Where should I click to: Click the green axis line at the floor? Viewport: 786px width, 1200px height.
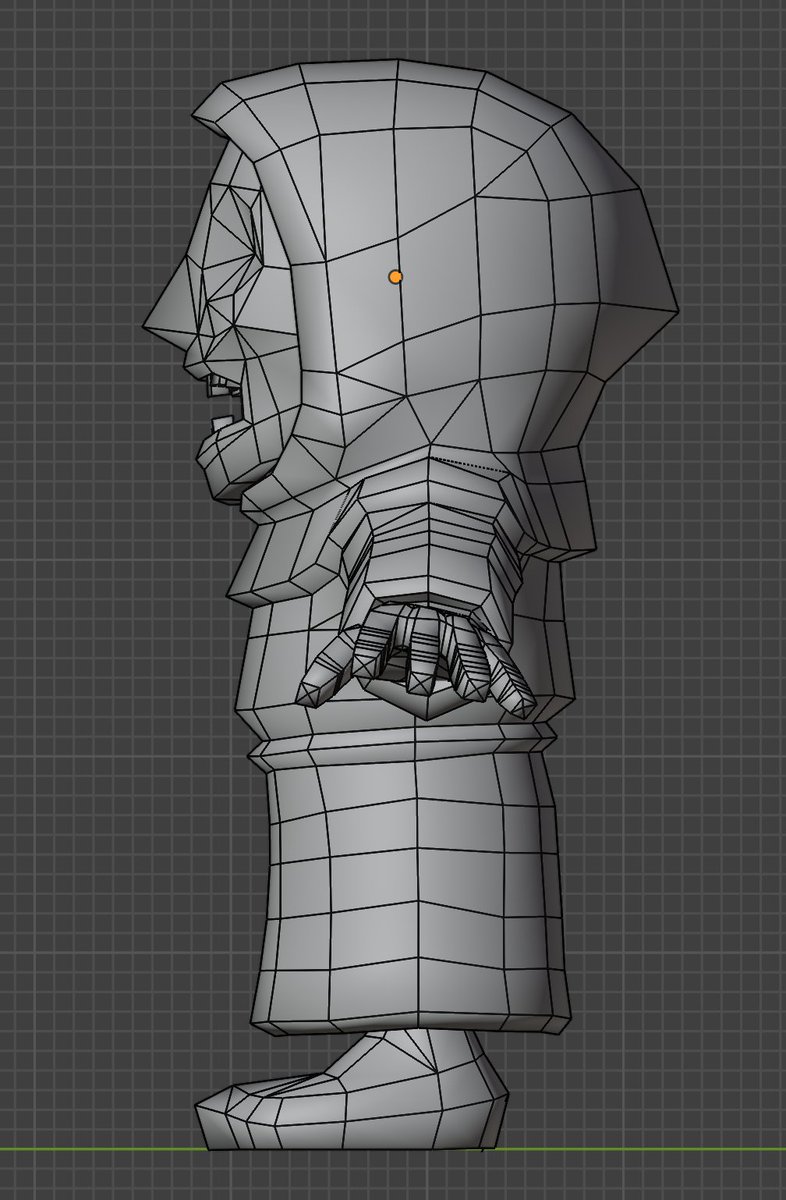393,1149
